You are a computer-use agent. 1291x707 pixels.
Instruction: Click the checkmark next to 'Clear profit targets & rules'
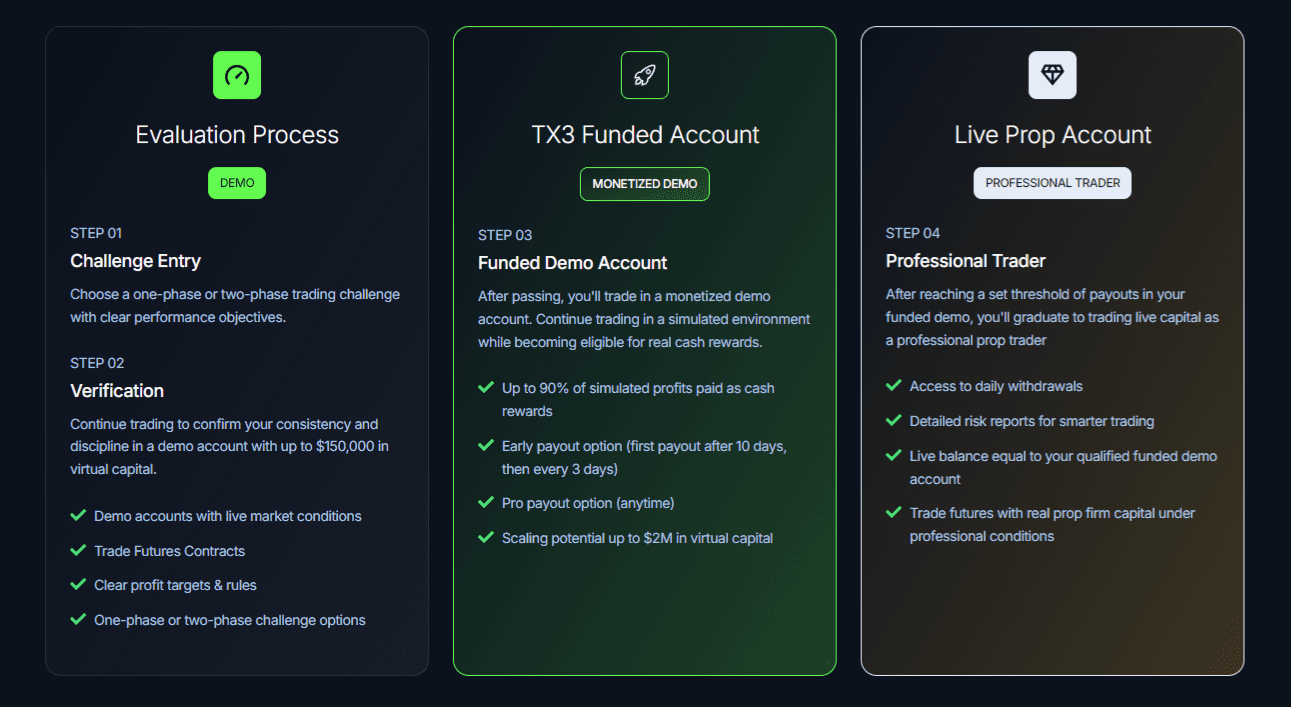click(x=78, y=585)
